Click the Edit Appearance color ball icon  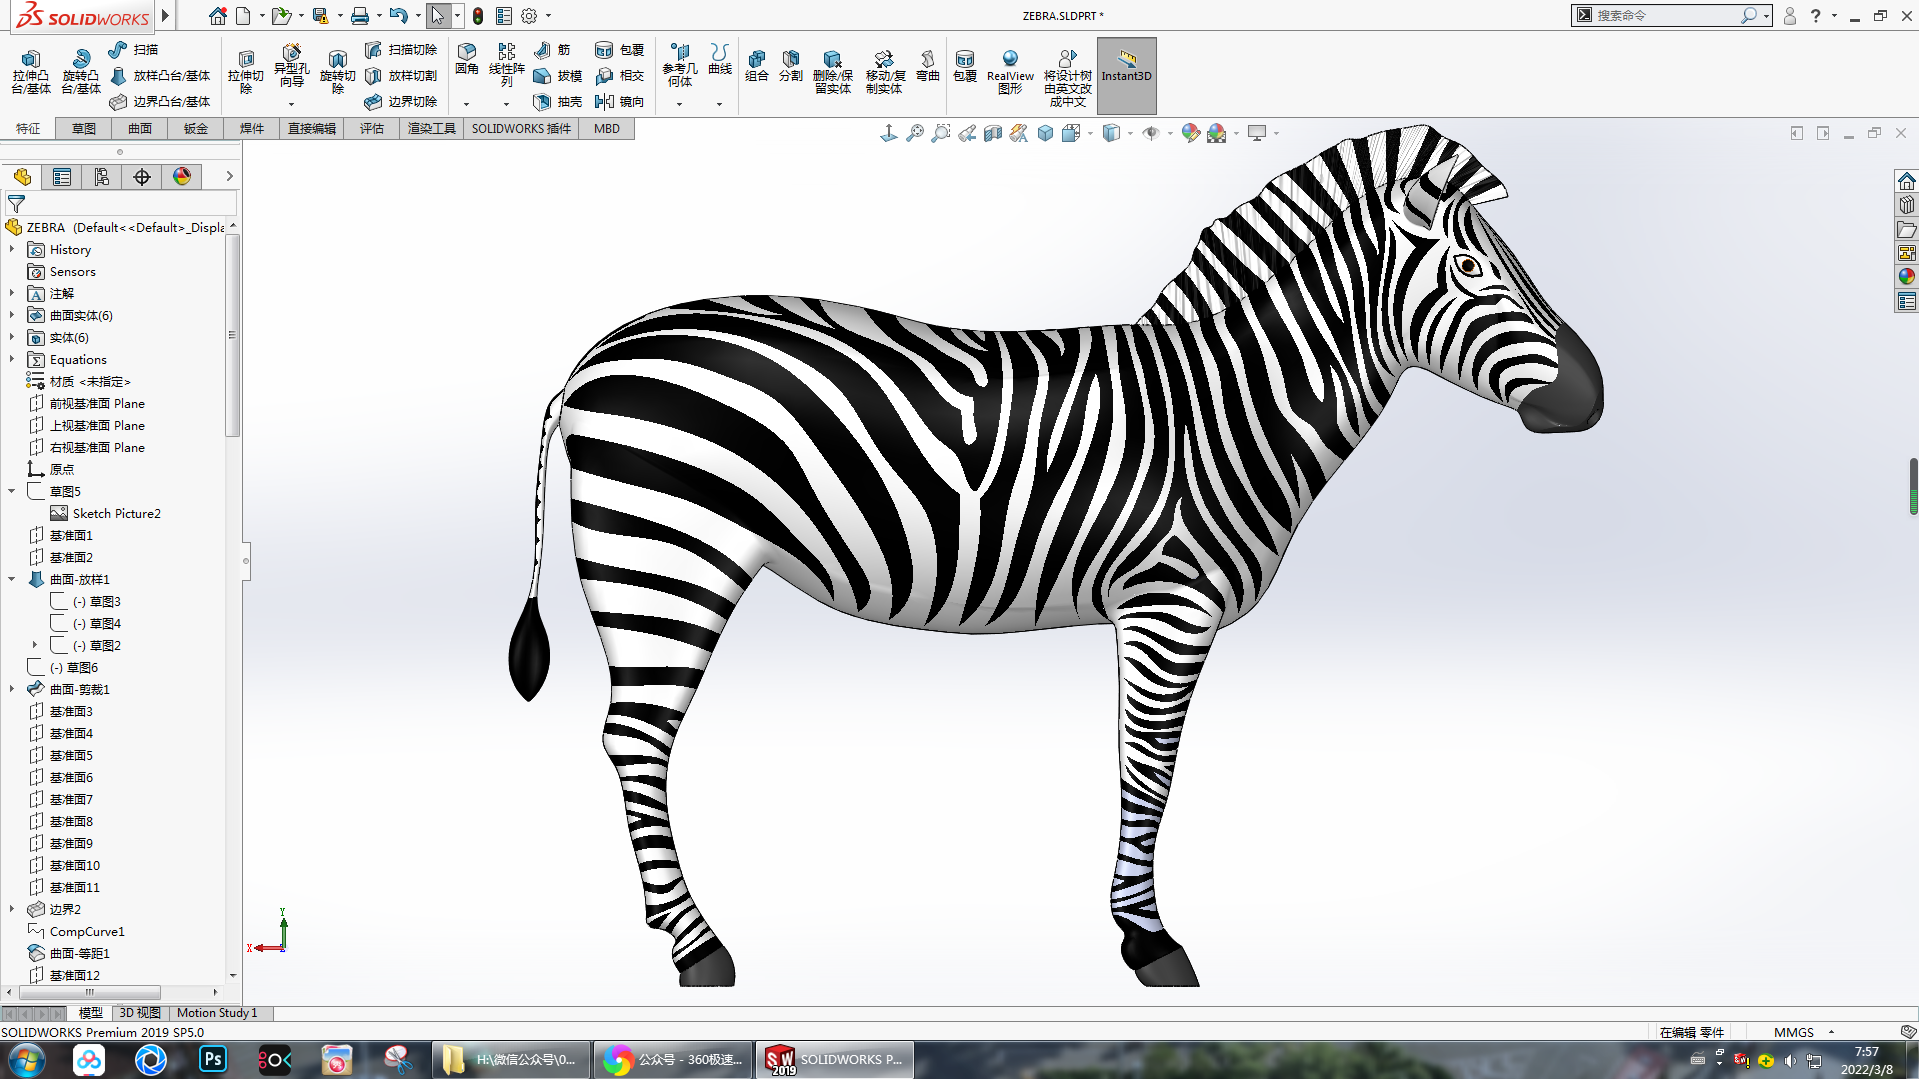1190,133
